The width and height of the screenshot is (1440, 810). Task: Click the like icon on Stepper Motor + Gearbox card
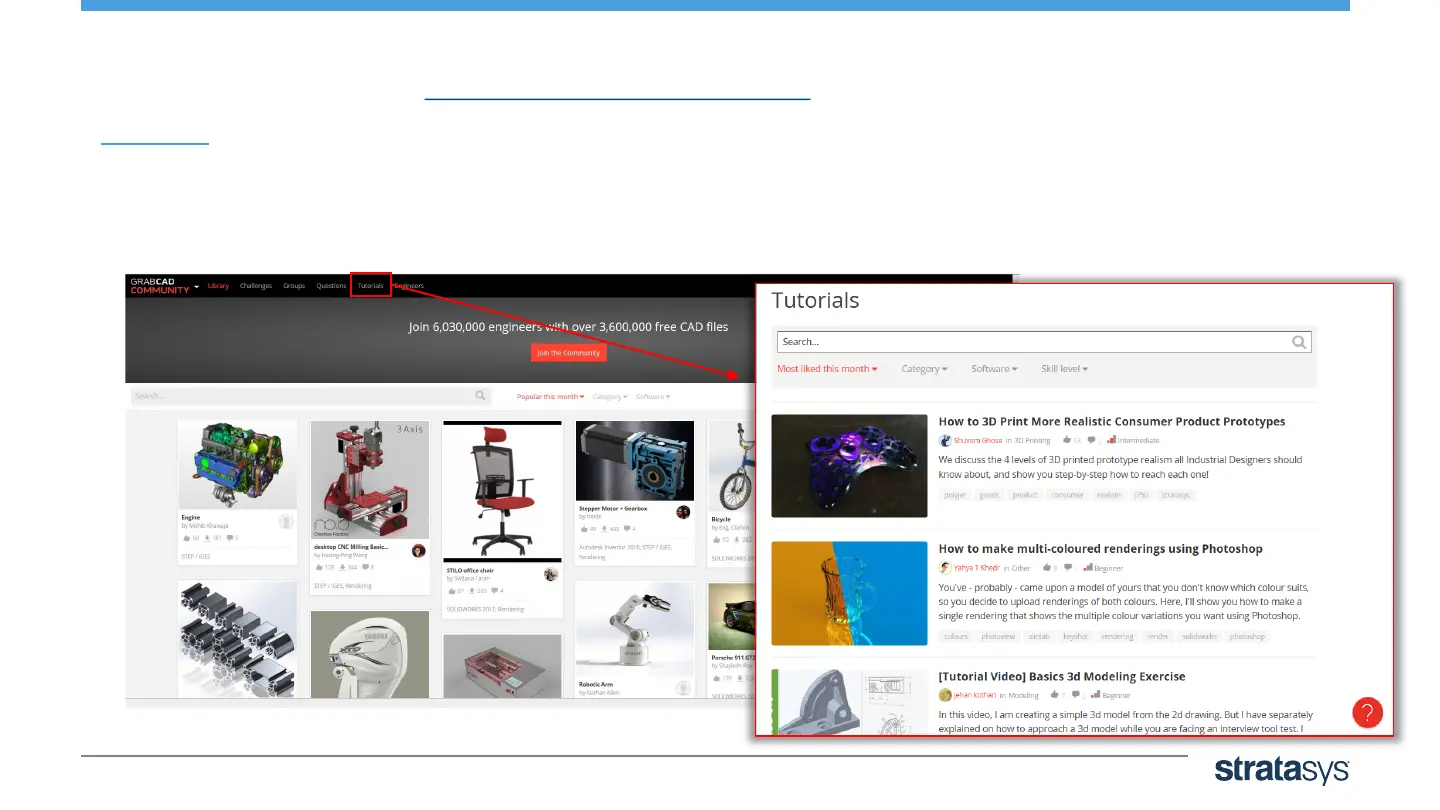[x=582, y=529]
